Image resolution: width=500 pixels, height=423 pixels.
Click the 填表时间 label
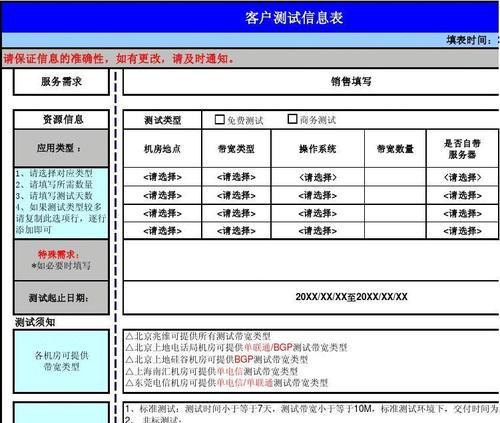(470, 40)
